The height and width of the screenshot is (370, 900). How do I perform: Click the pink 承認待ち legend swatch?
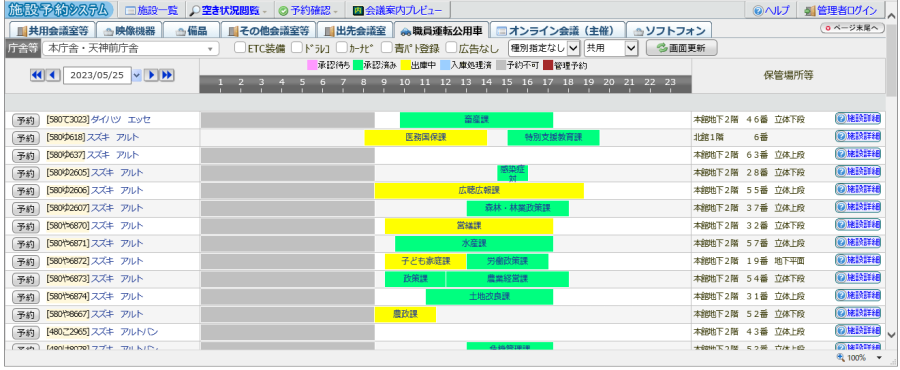click(312, 65)
